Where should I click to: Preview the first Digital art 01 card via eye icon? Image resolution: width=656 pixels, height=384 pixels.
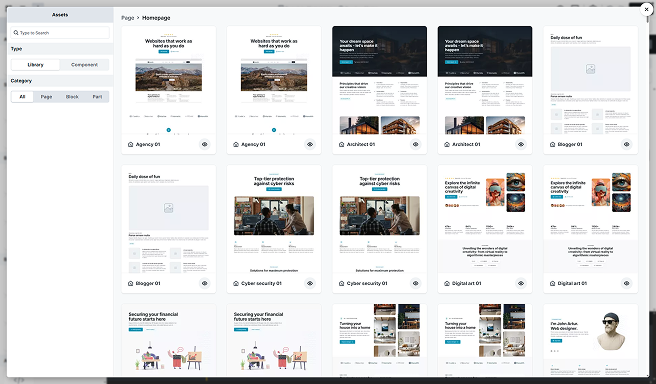(x=521, y=283)
